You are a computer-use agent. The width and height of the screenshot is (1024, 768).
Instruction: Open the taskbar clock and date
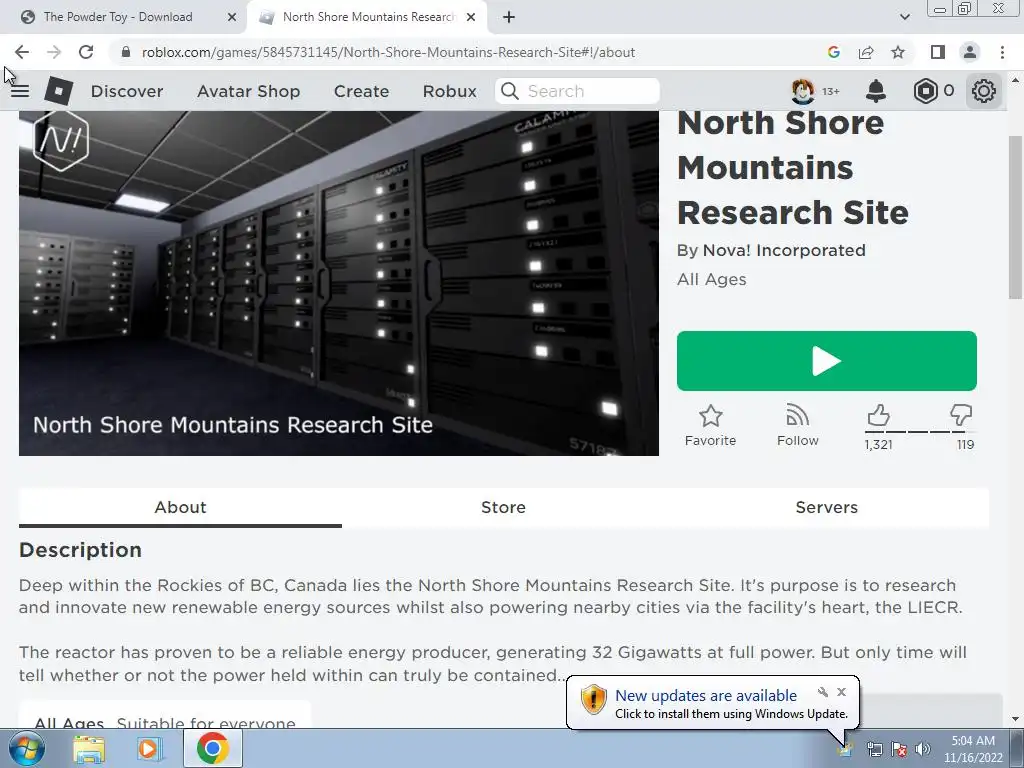973,749
